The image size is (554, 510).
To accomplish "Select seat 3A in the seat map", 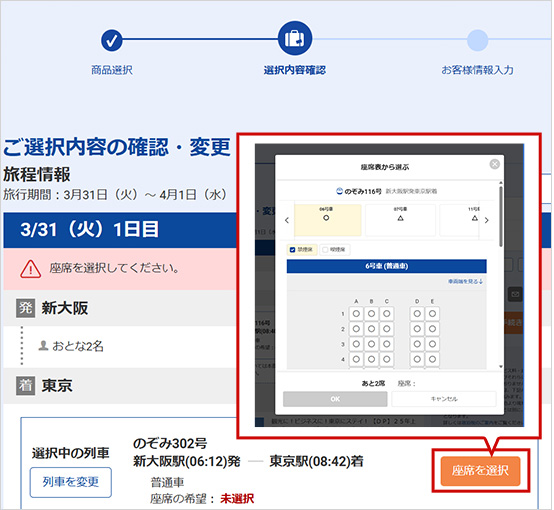I will pyautogui.click(x=356, y=344).
